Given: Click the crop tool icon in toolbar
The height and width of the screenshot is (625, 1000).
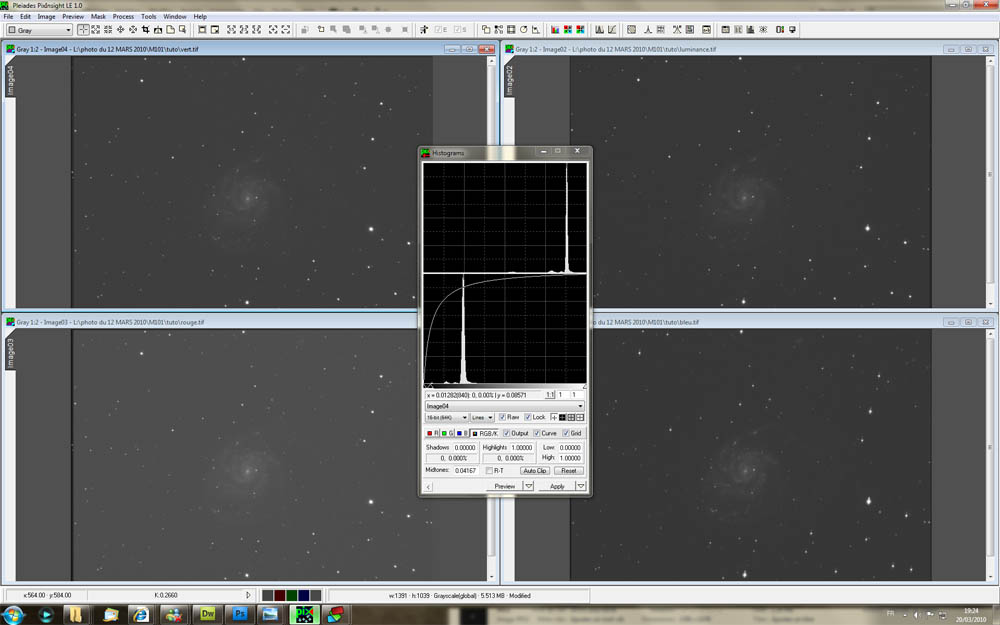Looking at the screenshot, I should [147, 30].
